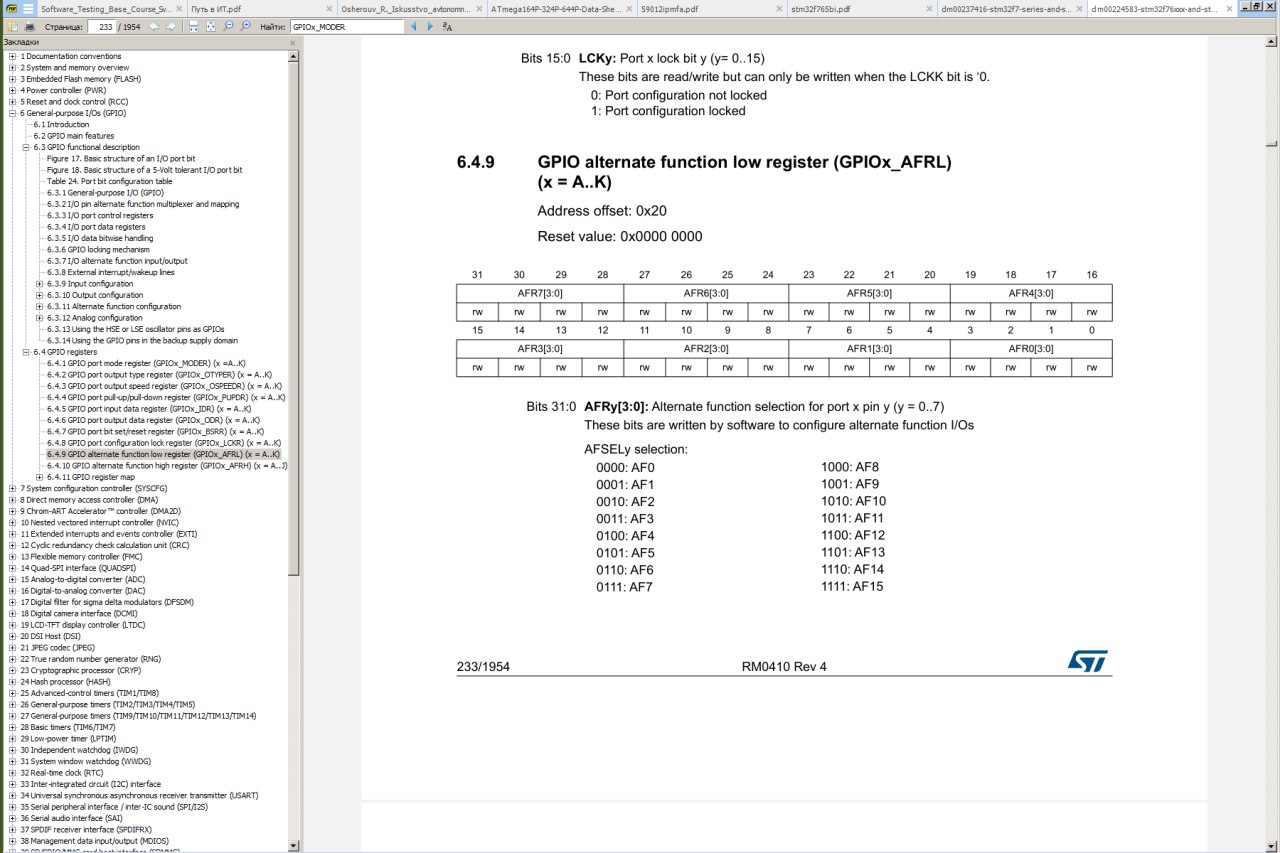Collapse 6 General-purpose I/Os bookmark
1280x853 pixels.
tap(12, 113)
